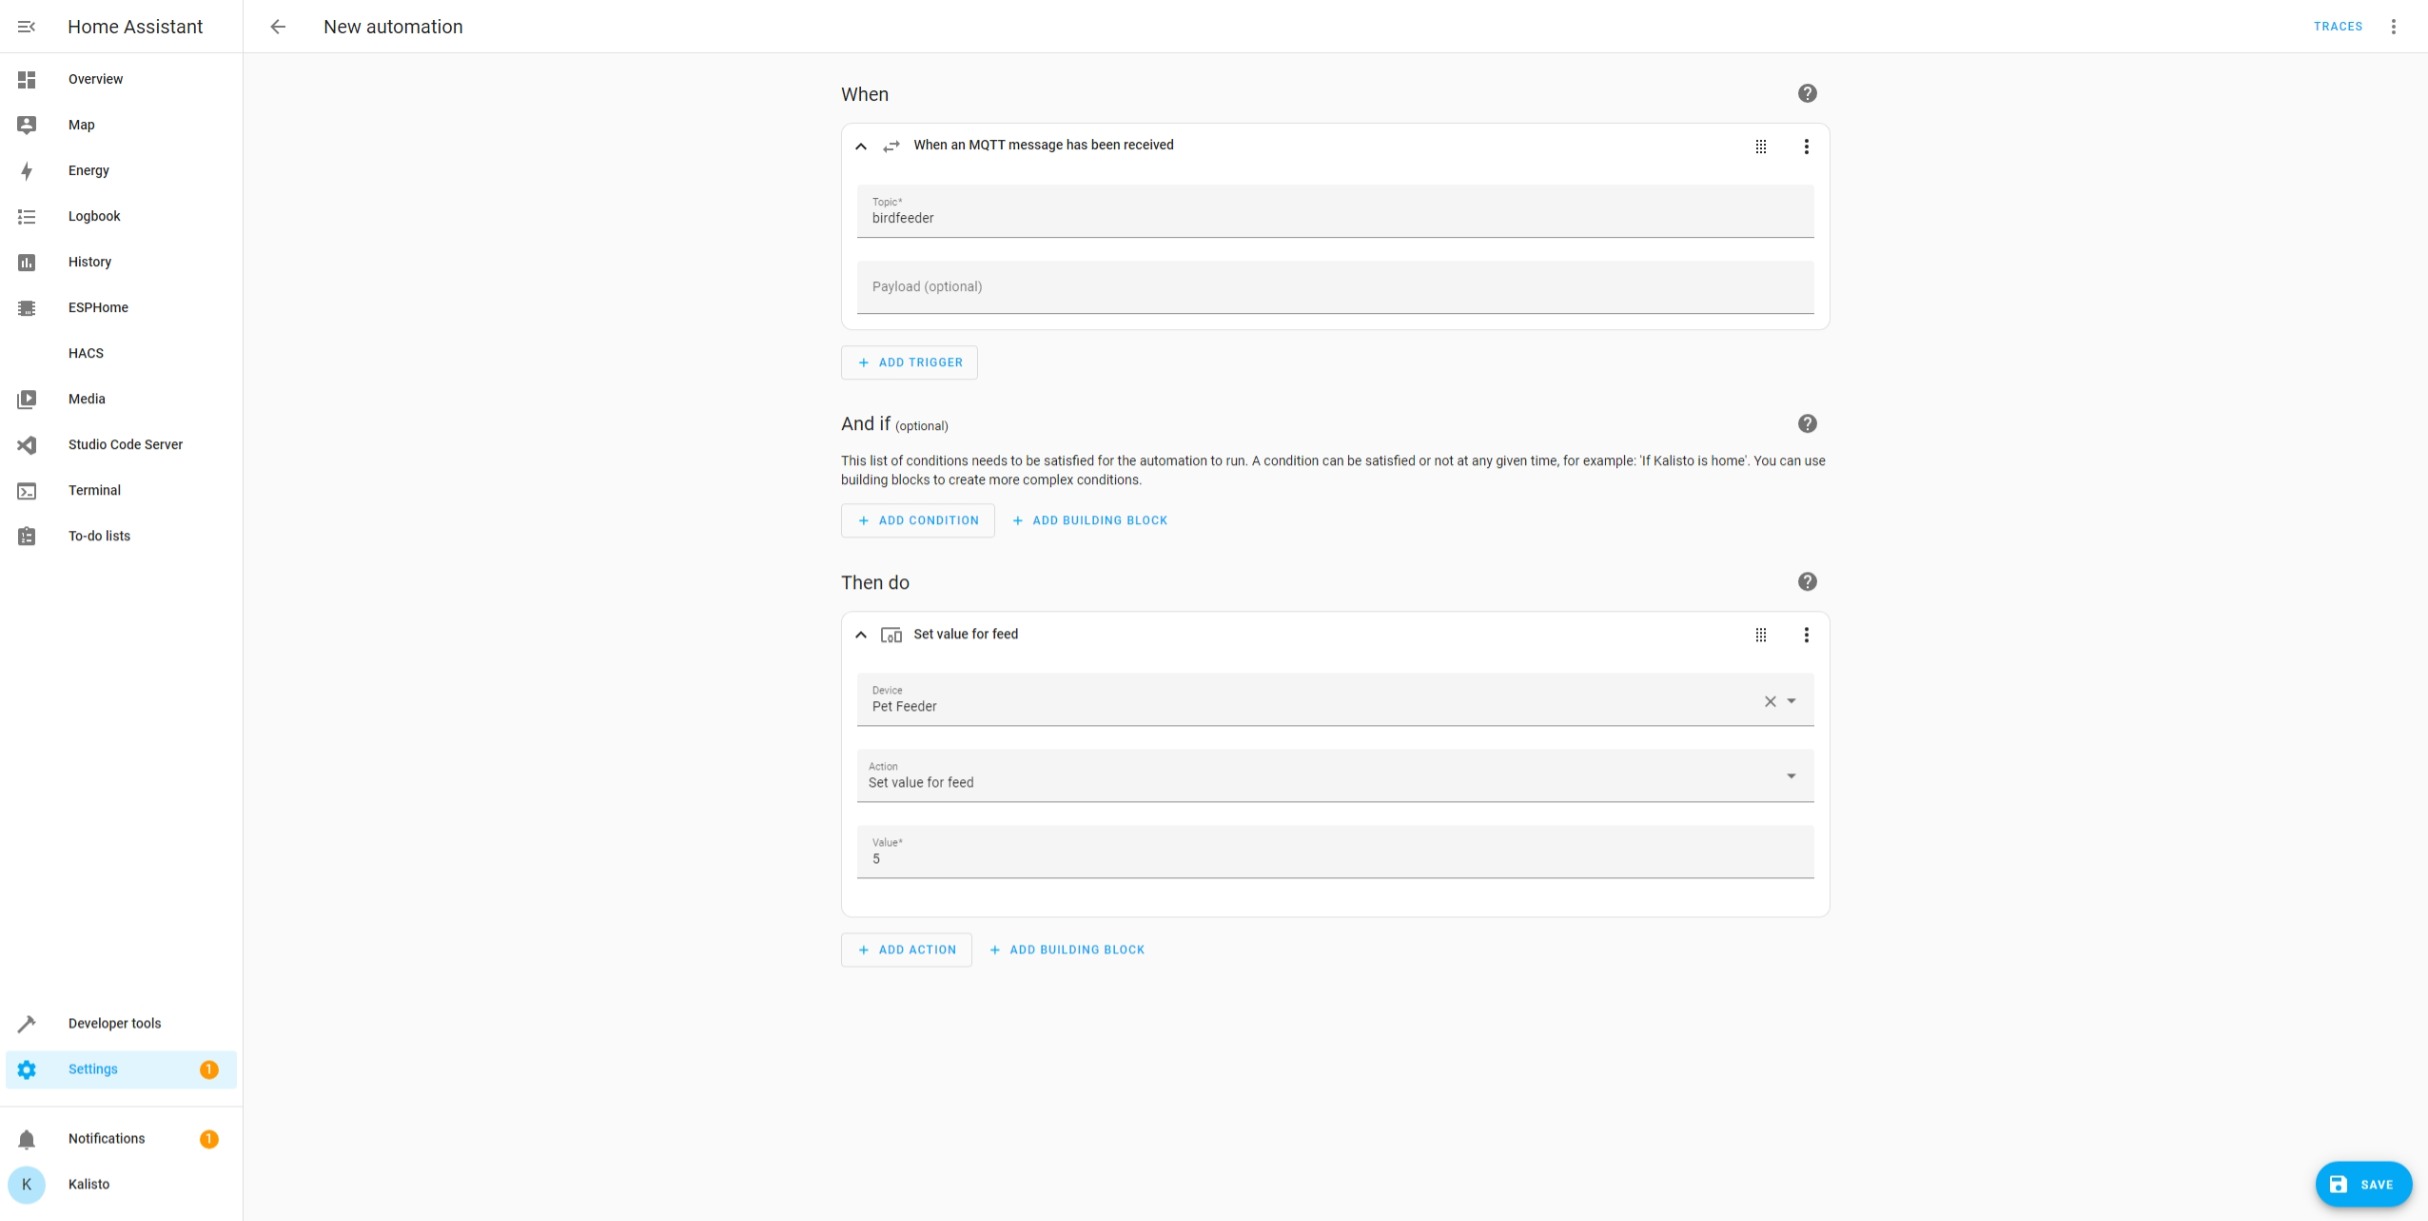The height and width of the screenshot is (1221, 2428).
Task: Open the Action dropdown for Set value
Action: point(1791,776)
